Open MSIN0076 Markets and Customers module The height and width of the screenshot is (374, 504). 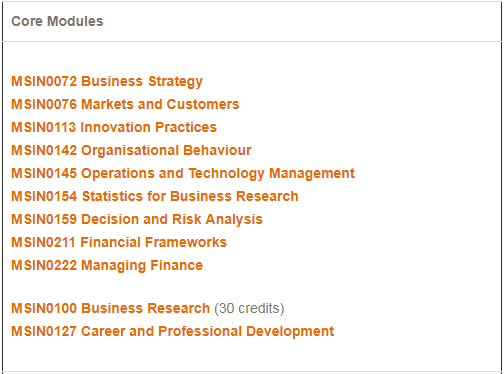[125, 104]
